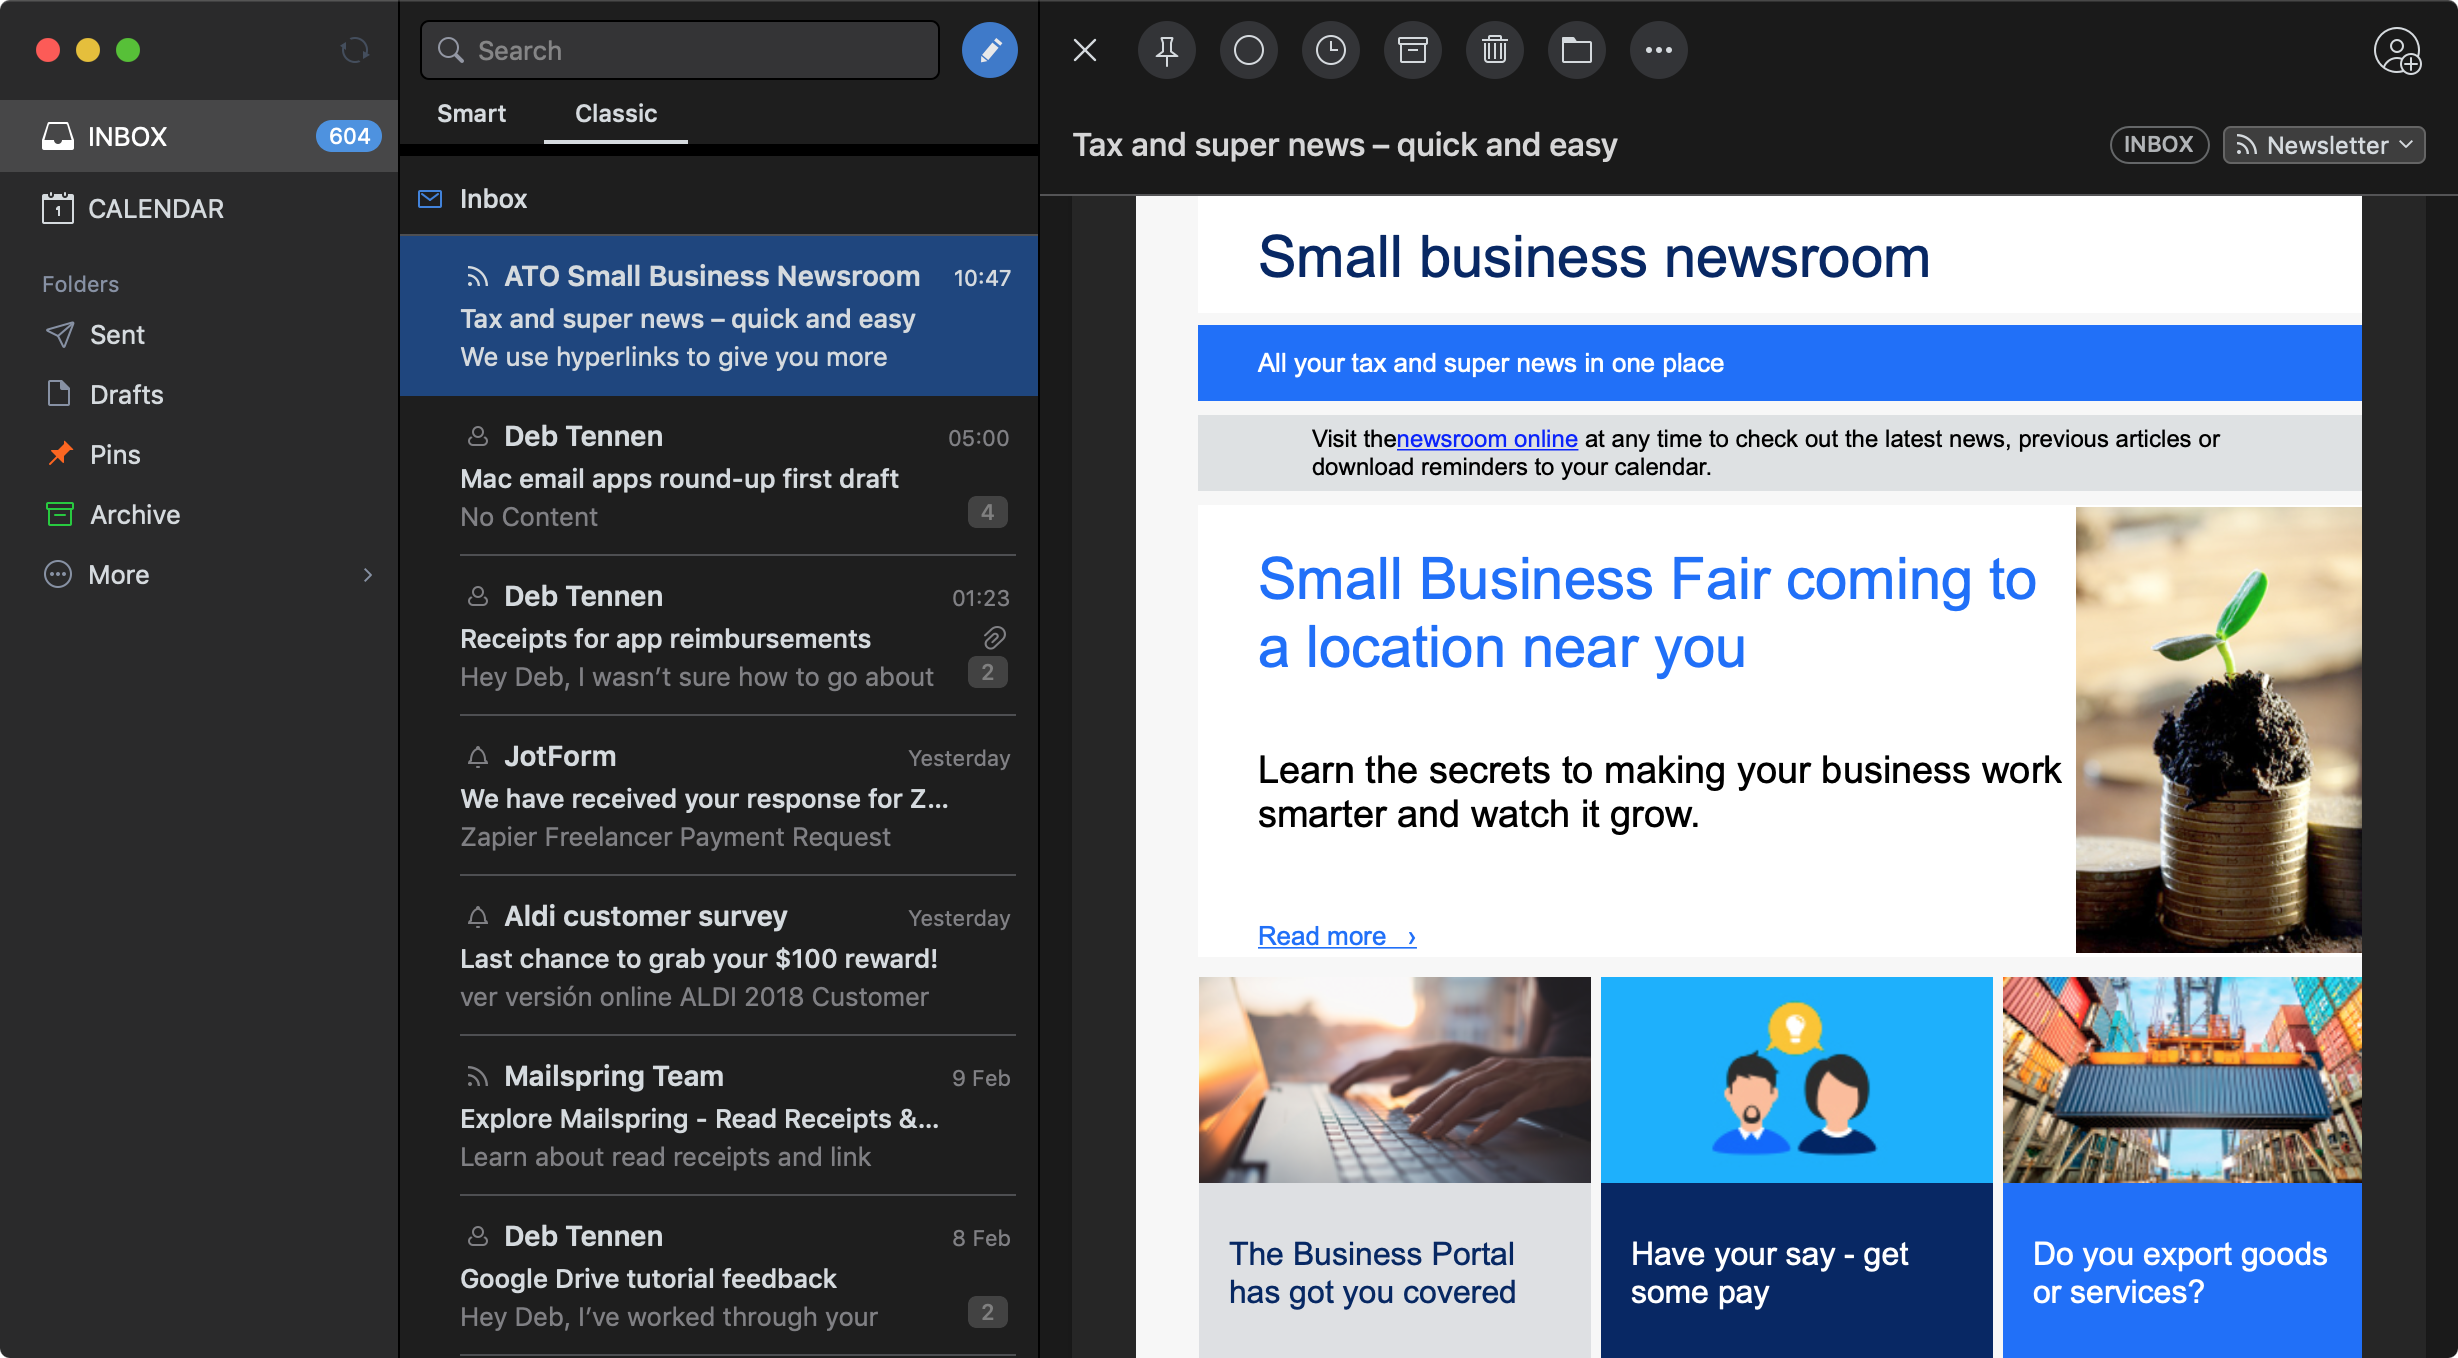The height and width of the screenshot is (1358, 2458).
Task: Switch to the Smart inbox tab
Action: [470, 114]
